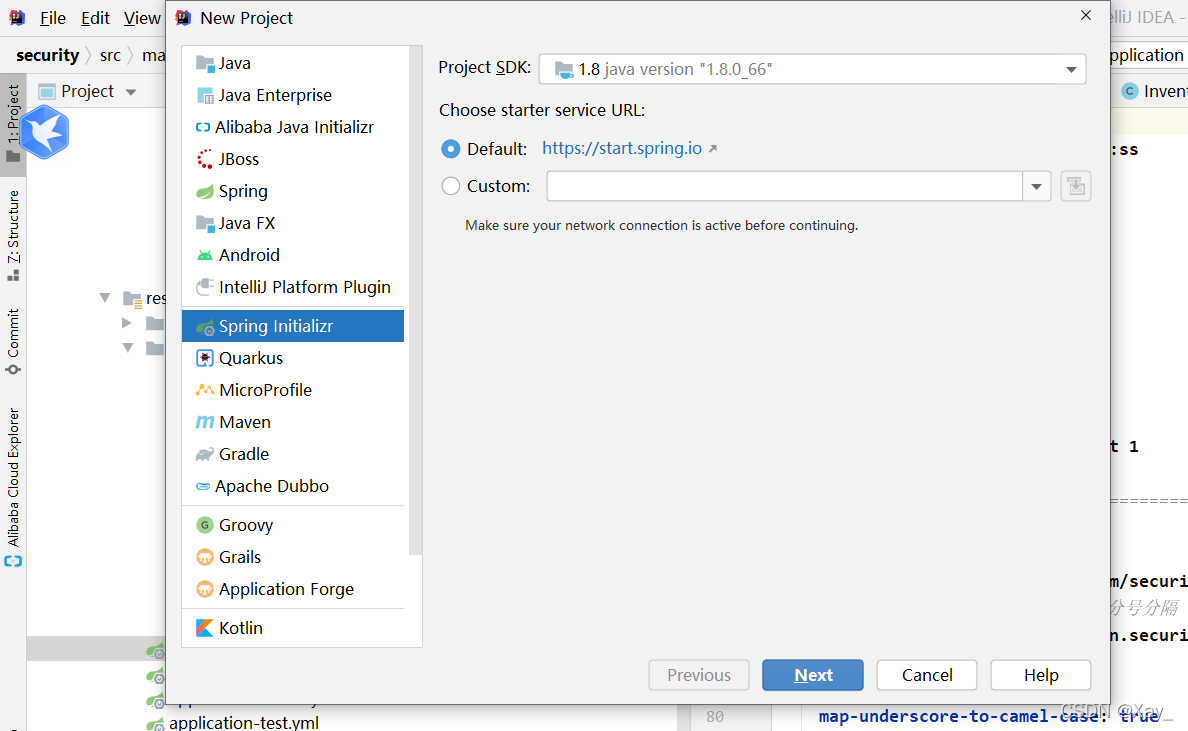The width and height of the screenshot is (1188, 731).
Task: Expand the Custom URL history dropdown arrow
Action: (1036, 186)
